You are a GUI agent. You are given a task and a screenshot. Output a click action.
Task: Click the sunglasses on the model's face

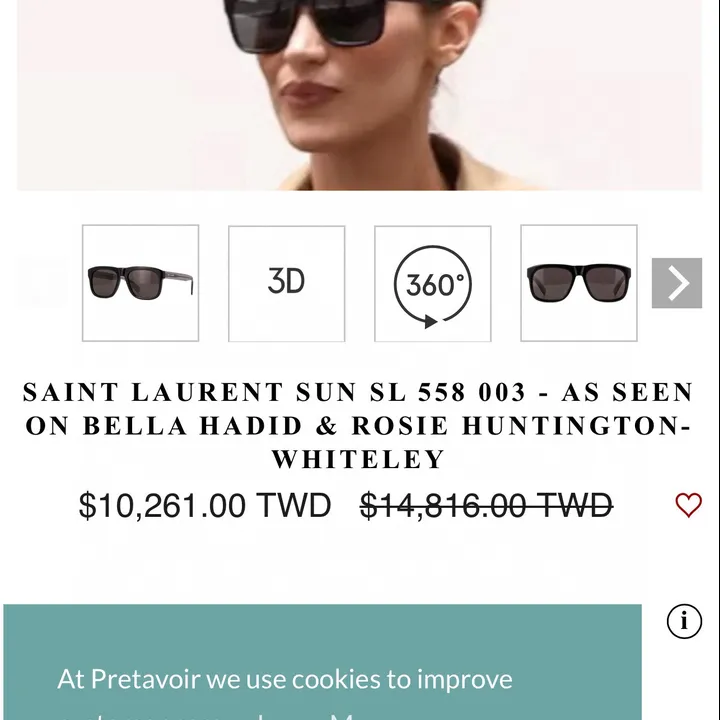click(x=307, y=25)
